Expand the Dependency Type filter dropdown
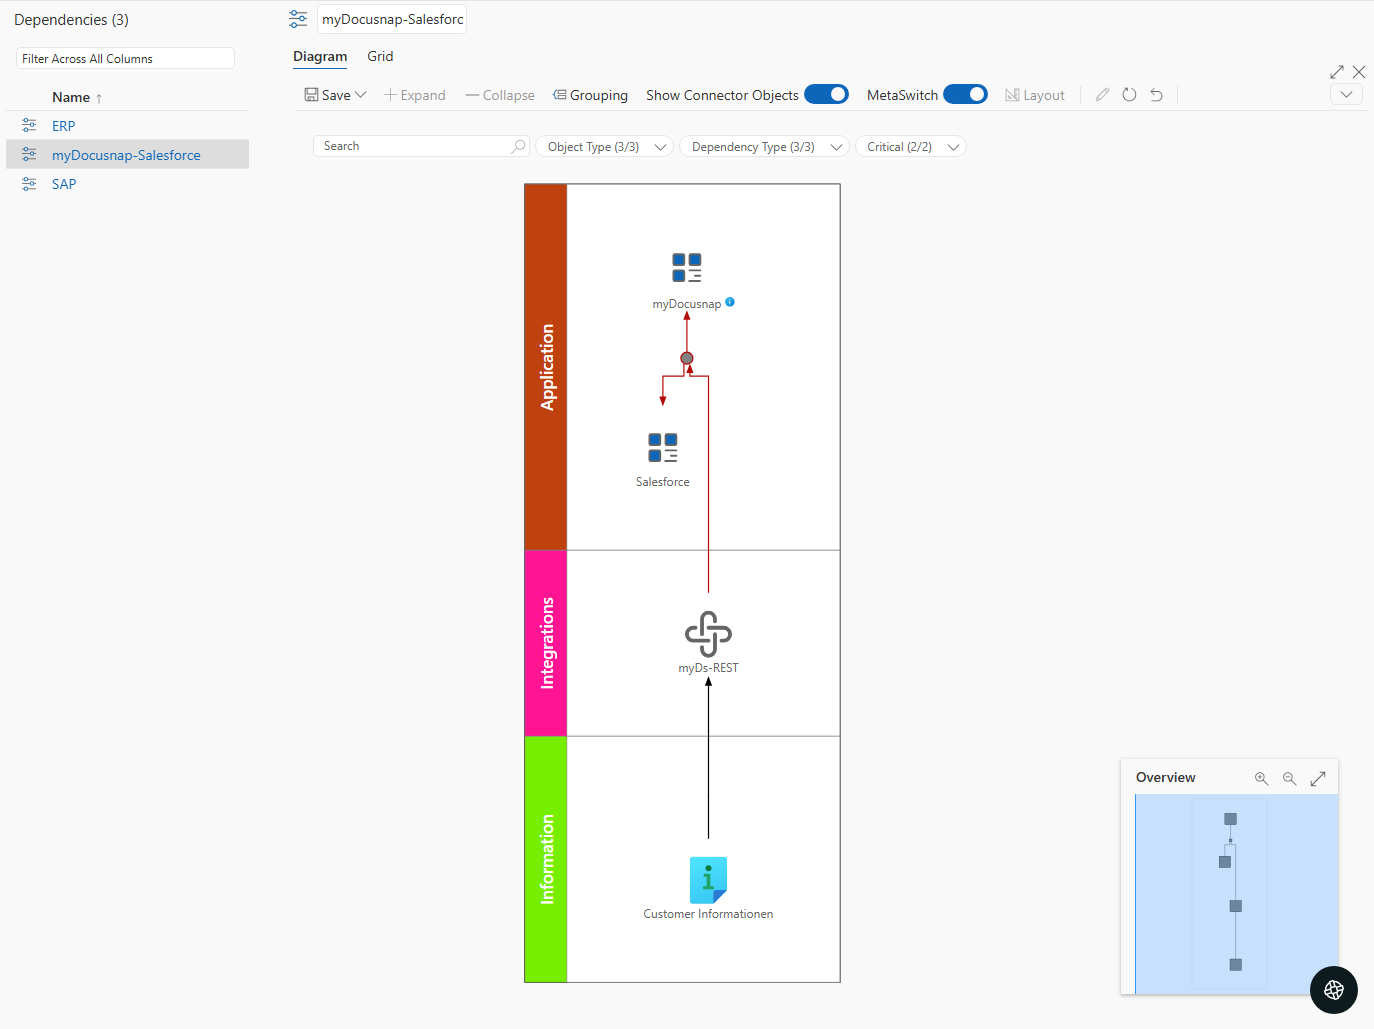Screen dimensions: 1374x1029 (763, 146)
